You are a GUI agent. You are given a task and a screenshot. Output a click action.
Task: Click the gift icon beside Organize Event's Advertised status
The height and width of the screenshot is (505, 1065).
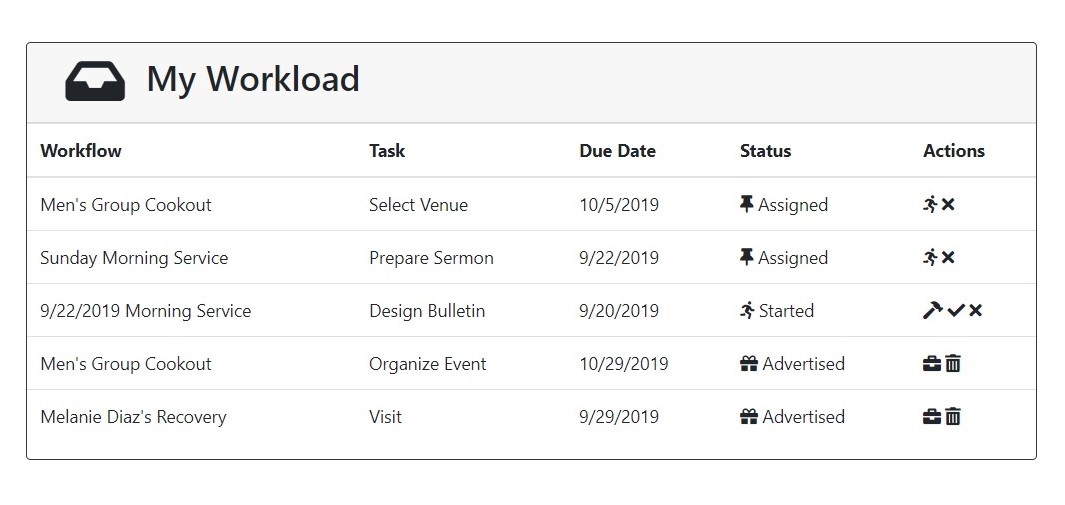tap(748, 363)
